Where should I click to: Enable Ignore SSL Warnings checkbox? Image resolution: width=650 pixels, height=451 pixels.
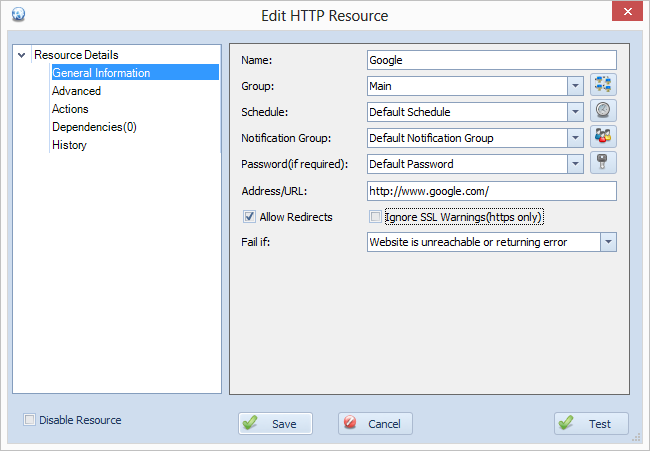click(375, 216)
